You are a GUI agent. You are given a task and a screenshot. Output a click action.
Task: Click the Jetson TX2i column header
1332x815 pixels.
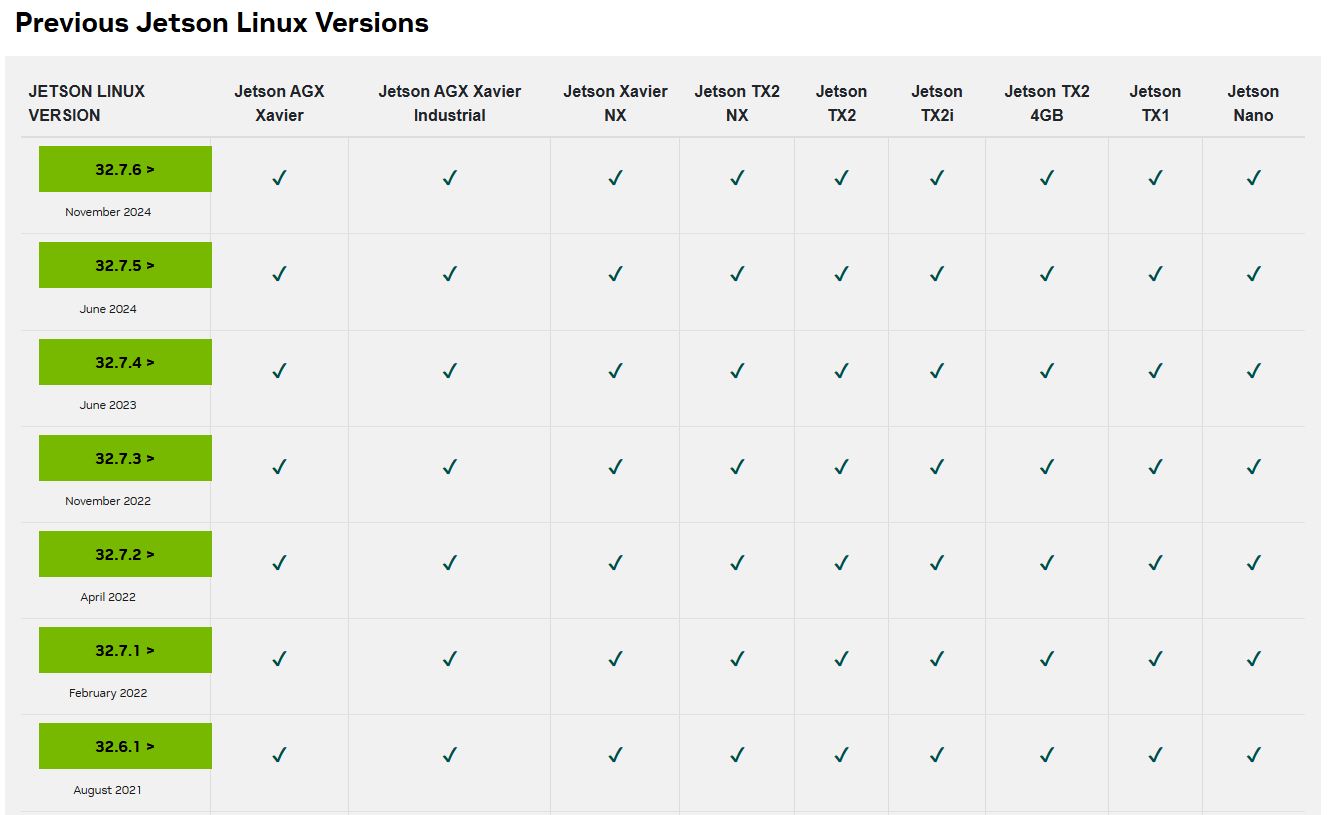click(937, 103)
